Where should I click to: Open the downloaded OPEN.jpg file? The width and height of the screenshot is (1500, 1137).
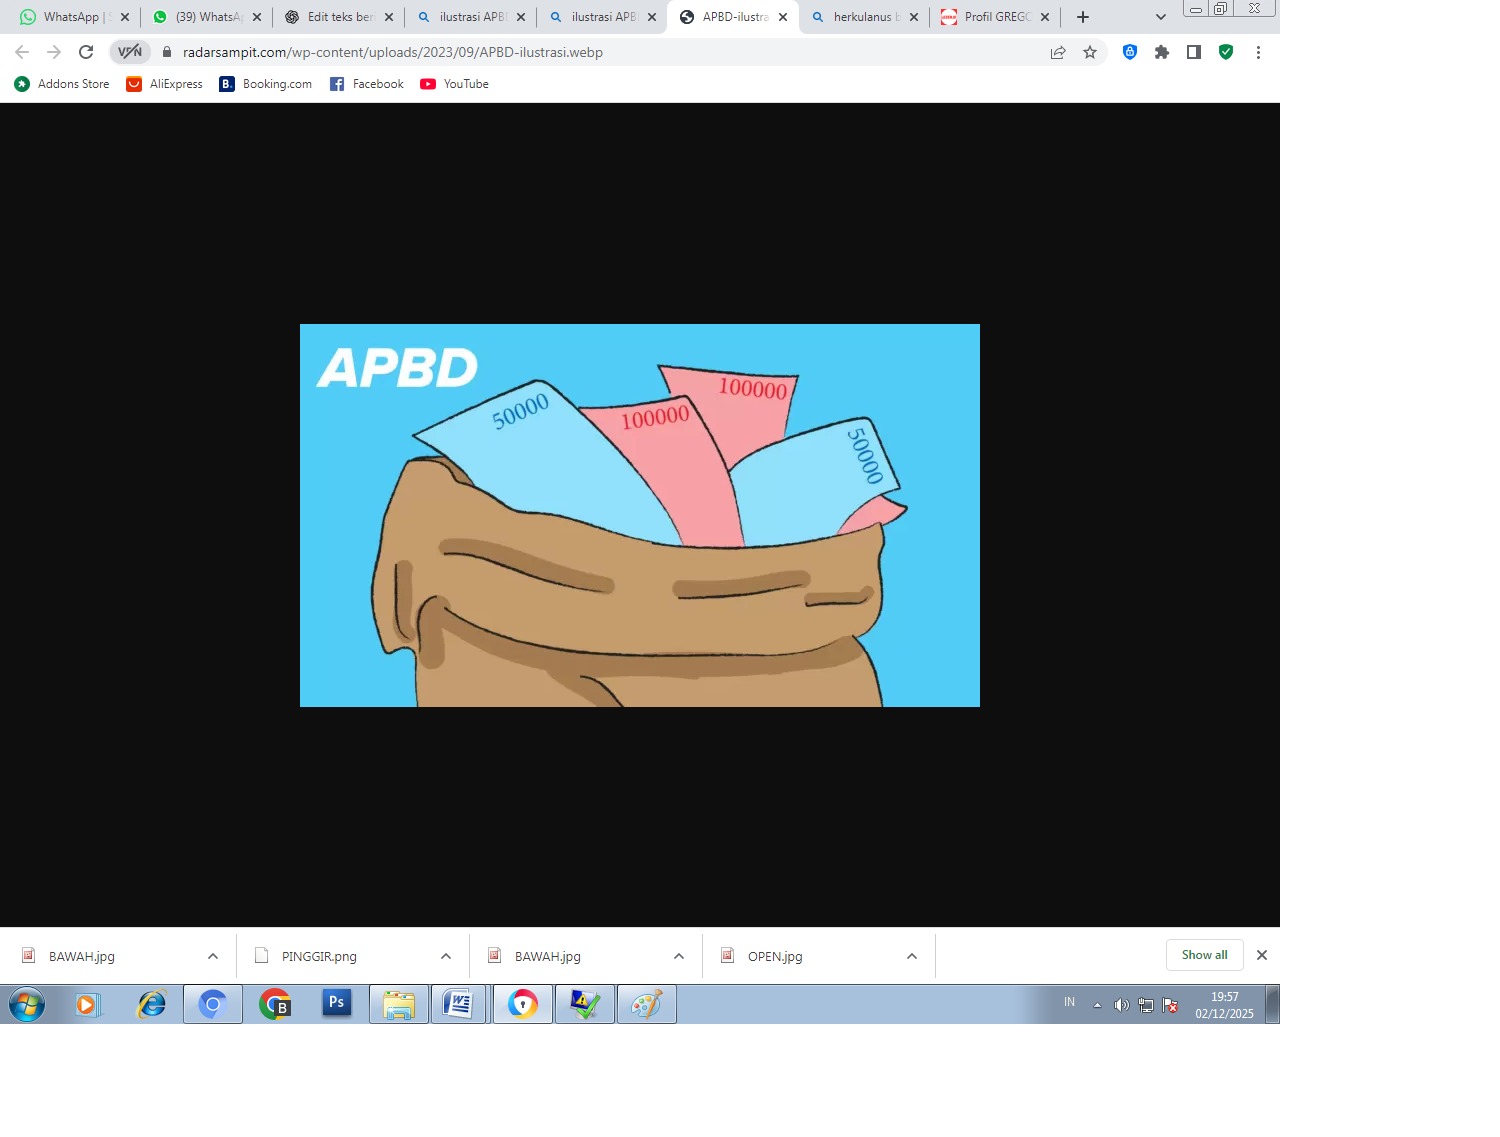(x=775, y=956)
